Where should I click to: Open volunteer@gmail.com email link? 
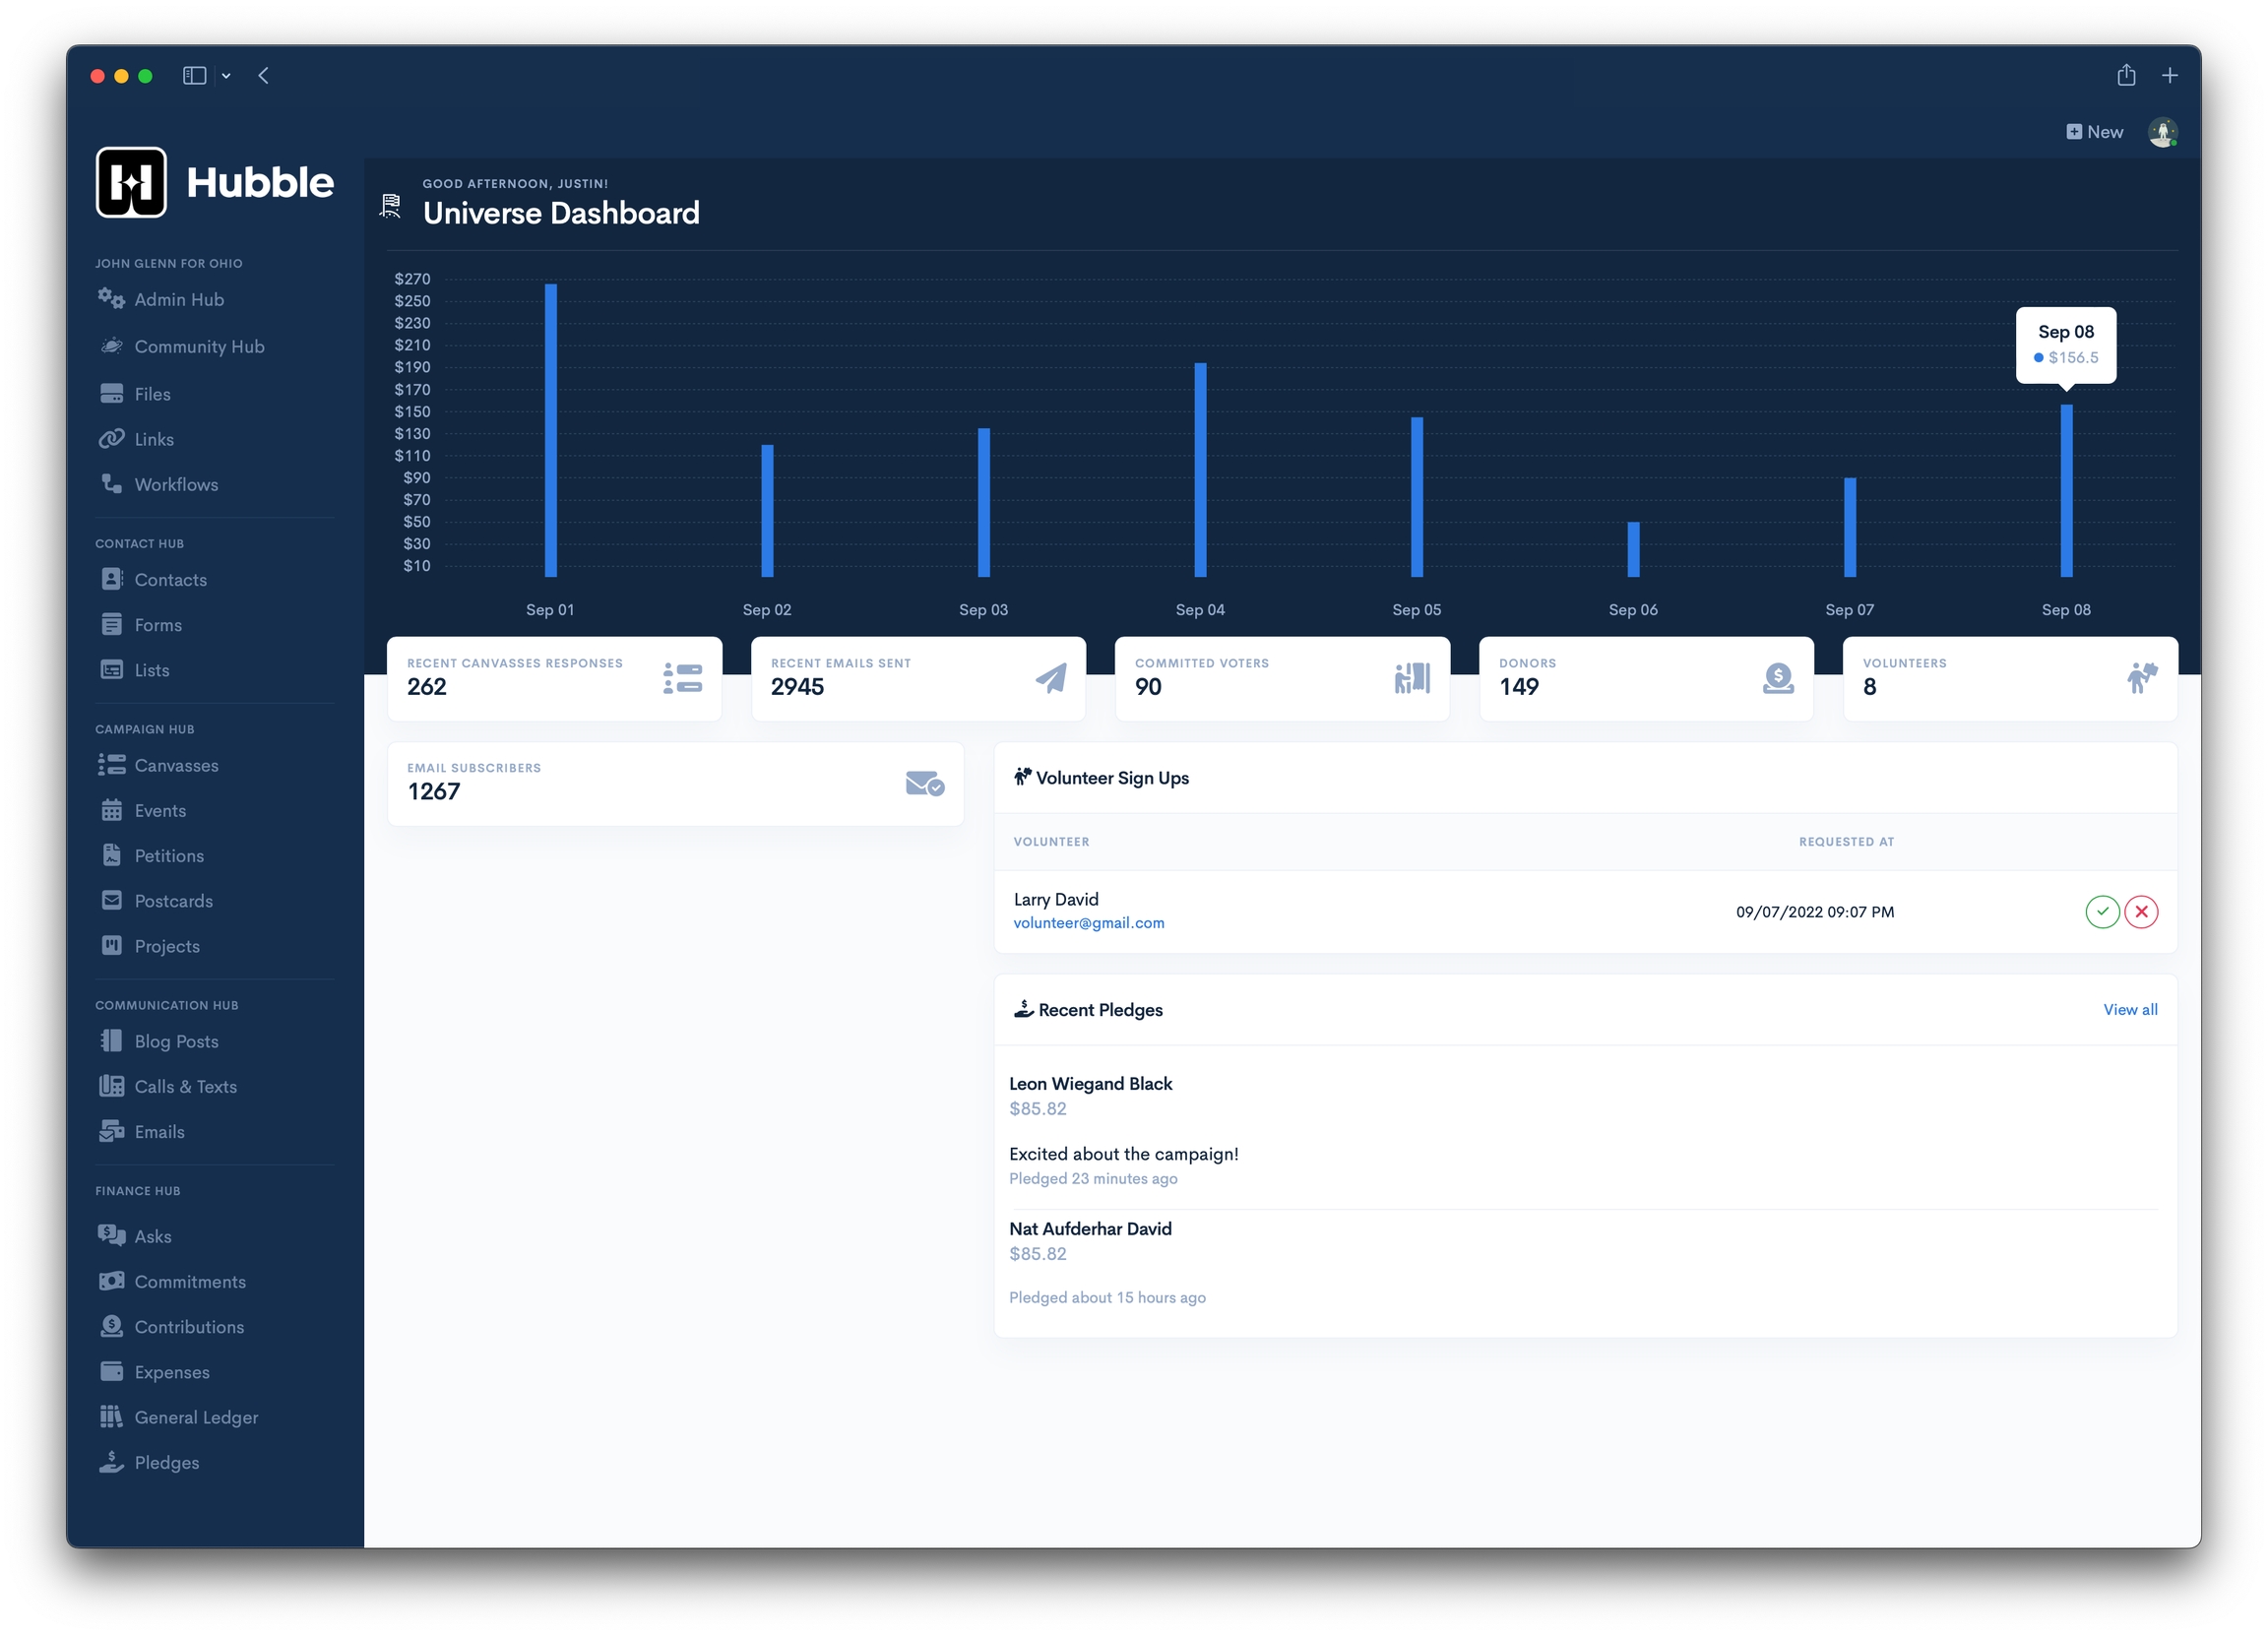click(1088, 923)
